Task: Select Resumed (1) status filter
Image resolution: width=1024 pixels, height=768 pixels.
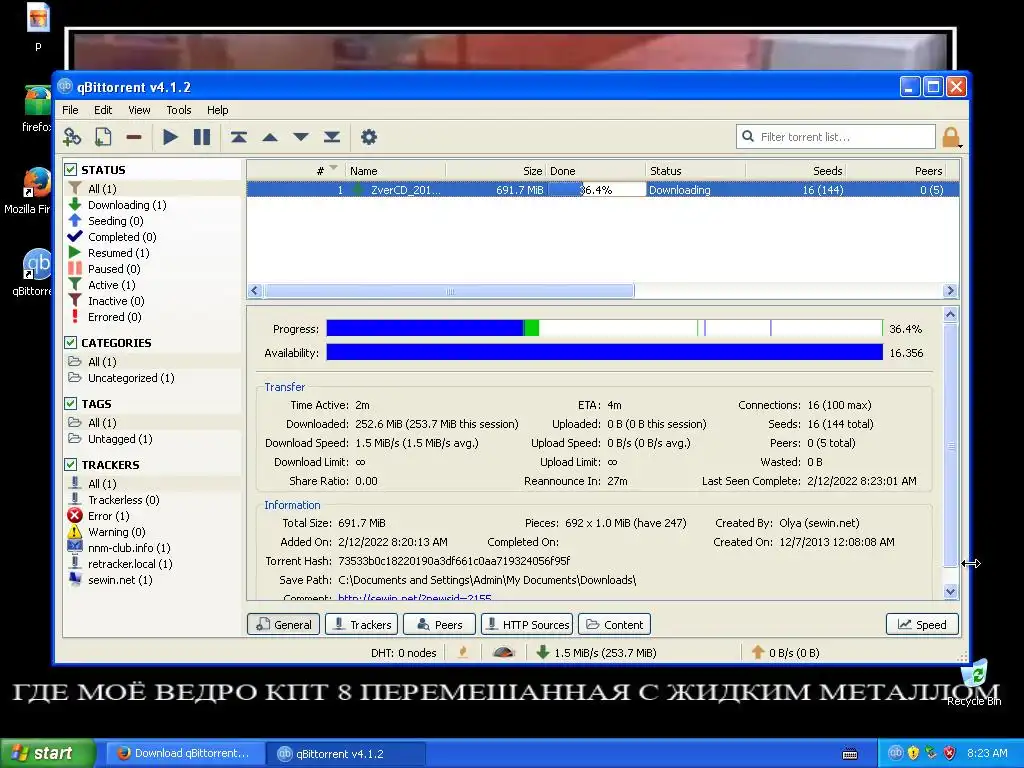Action: tap(118, 253)
